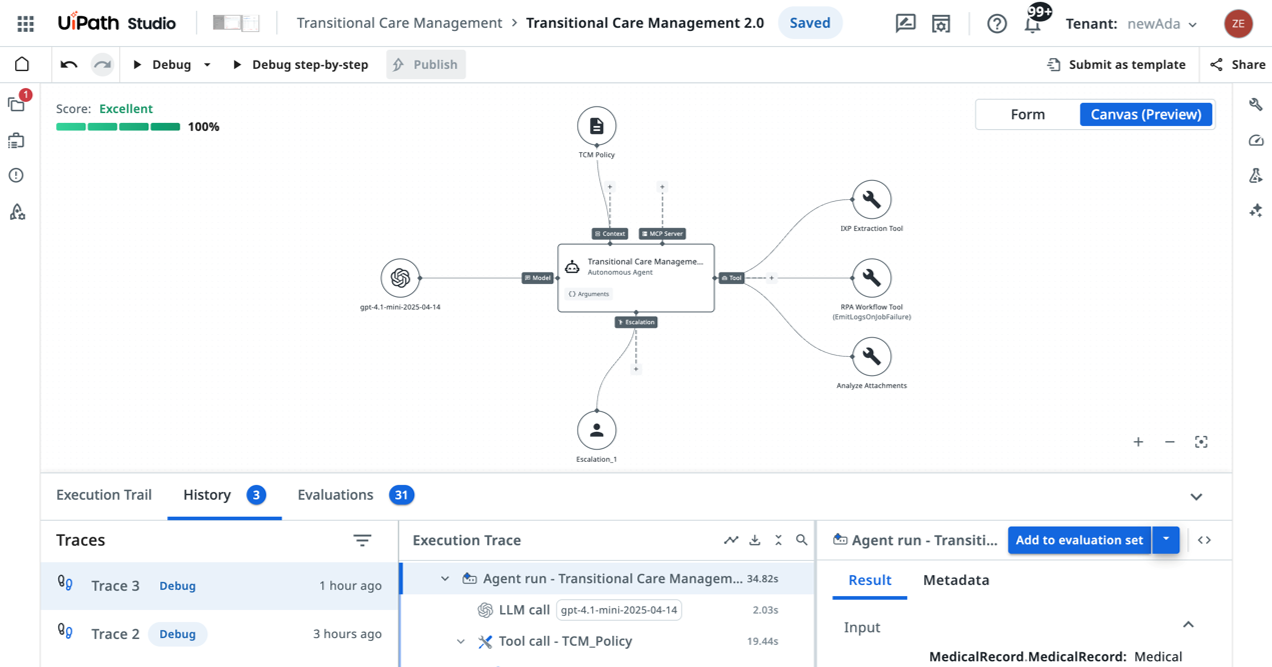Viewport: 1272px width, 667px height.
Task: Open the flask evaluation panel icon
Action: tap(1256, 175)
